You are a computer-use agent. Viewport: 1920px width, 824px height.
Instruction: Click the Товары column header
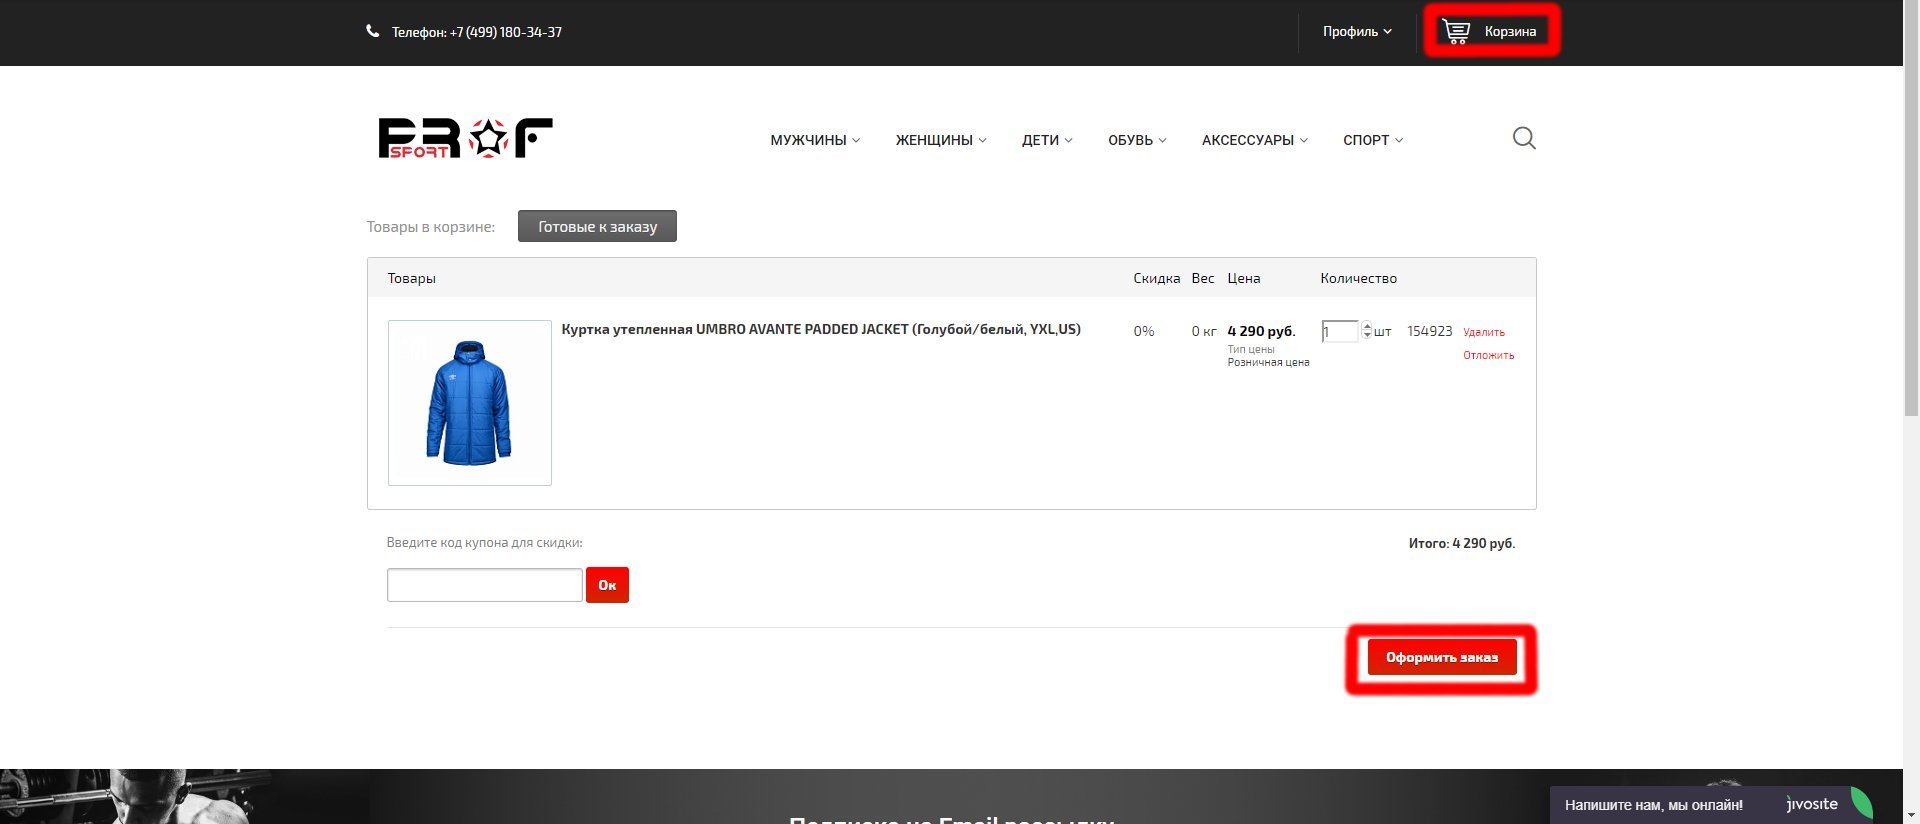tap(411, 278)
